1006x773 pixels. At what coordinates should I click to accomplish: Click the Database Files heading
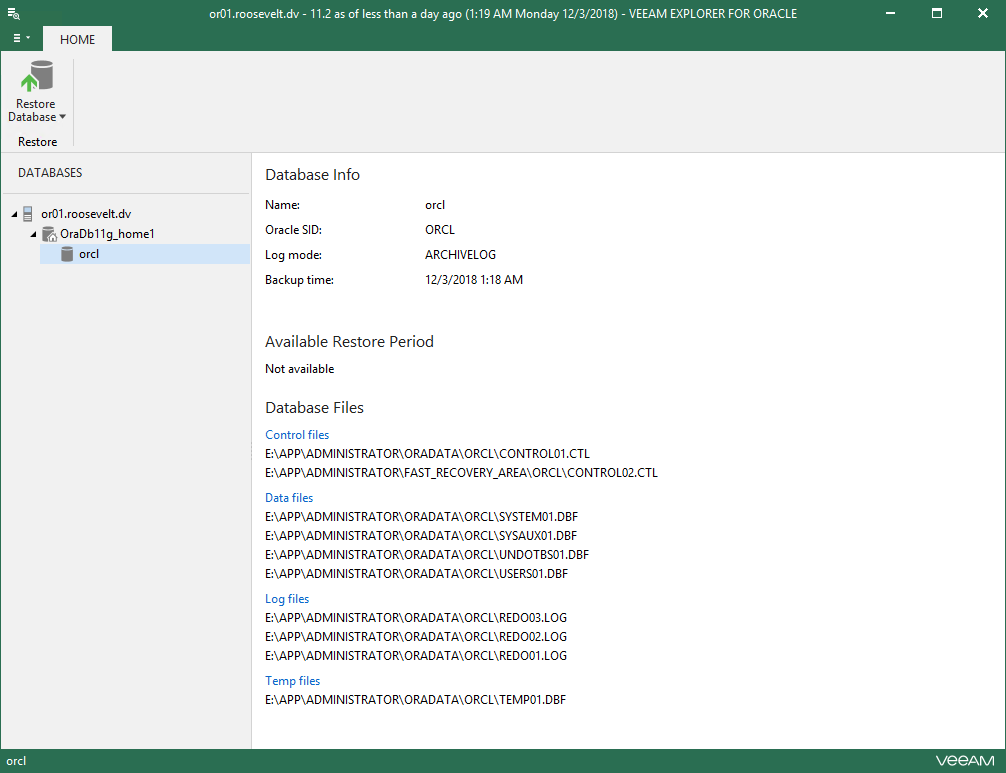[x=314, y=407]
